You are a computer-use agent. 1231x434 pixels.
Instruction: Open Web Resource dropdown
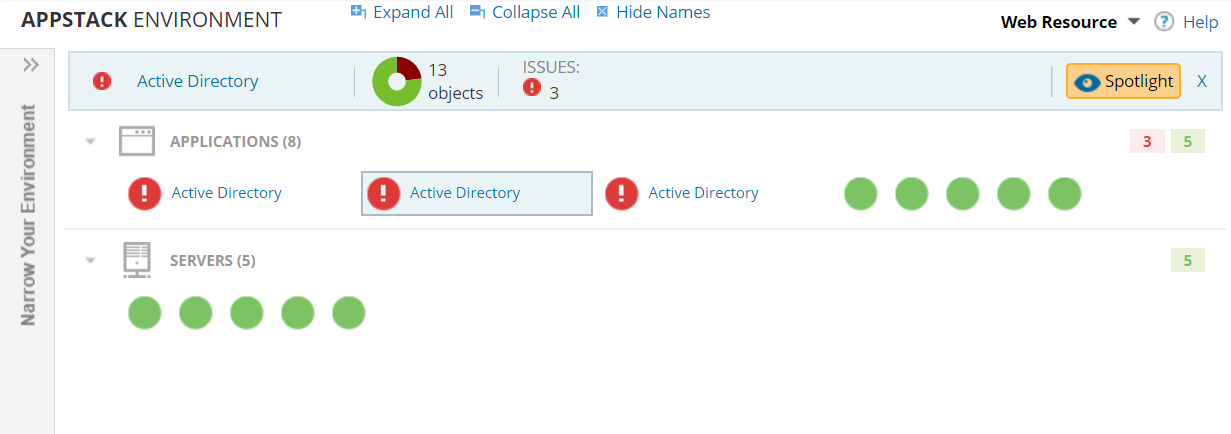[1070, 22]
